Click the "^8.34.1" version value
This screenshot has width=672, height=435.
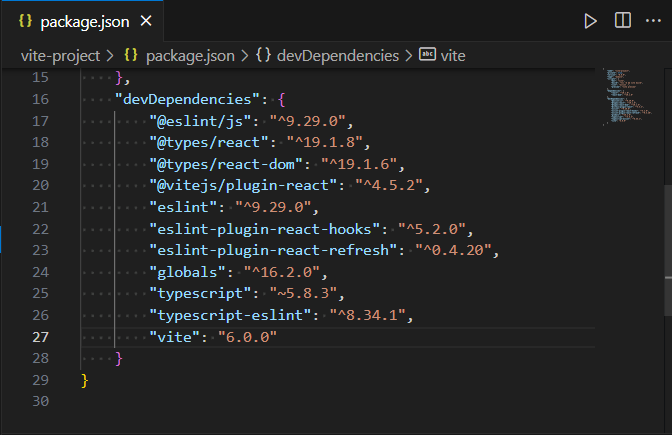point(367,315)
